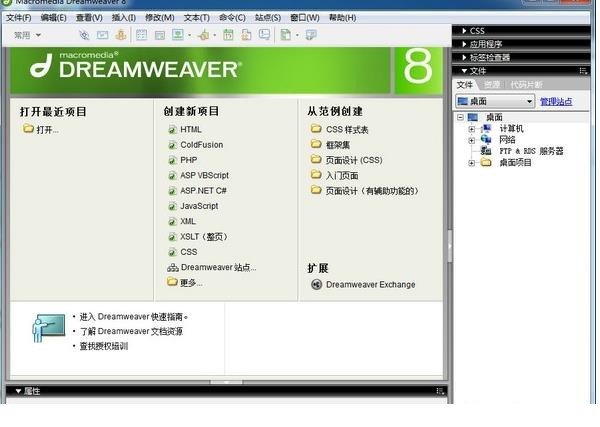
Task: Switch to the 代码片断 tab
Action: click(x=526, y=85)
